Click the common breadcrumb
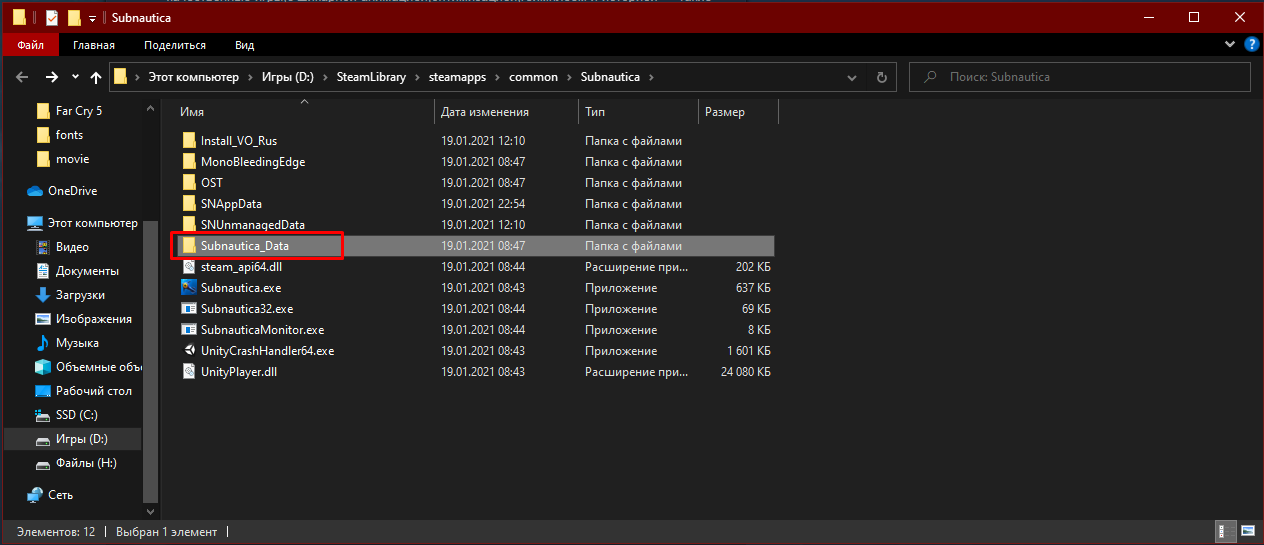This screenshot has width=1264, height=545. (x=534, y=77)
